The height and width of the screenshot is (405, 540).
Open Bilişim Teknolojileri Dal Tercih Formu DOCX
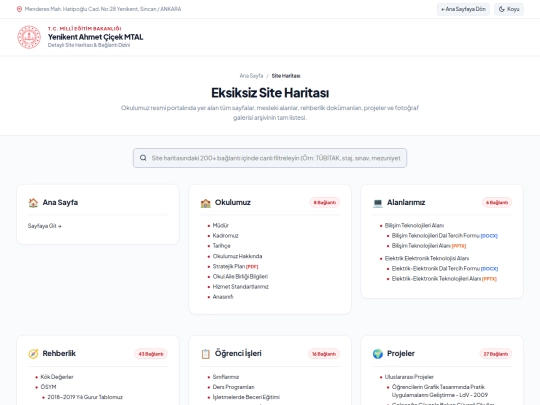tap(445, 236)
